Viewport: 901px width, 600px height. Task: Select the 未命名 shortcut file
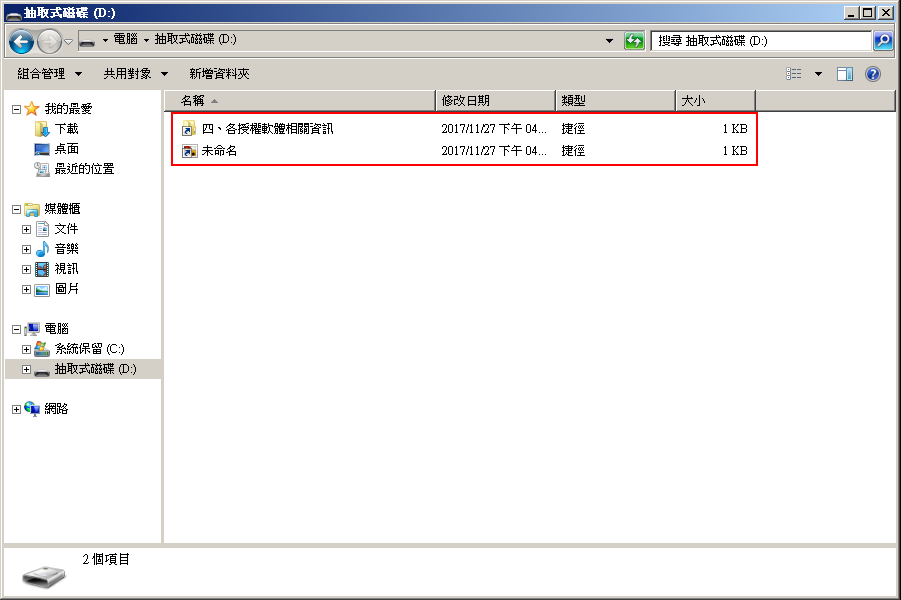tap(218, 151)
